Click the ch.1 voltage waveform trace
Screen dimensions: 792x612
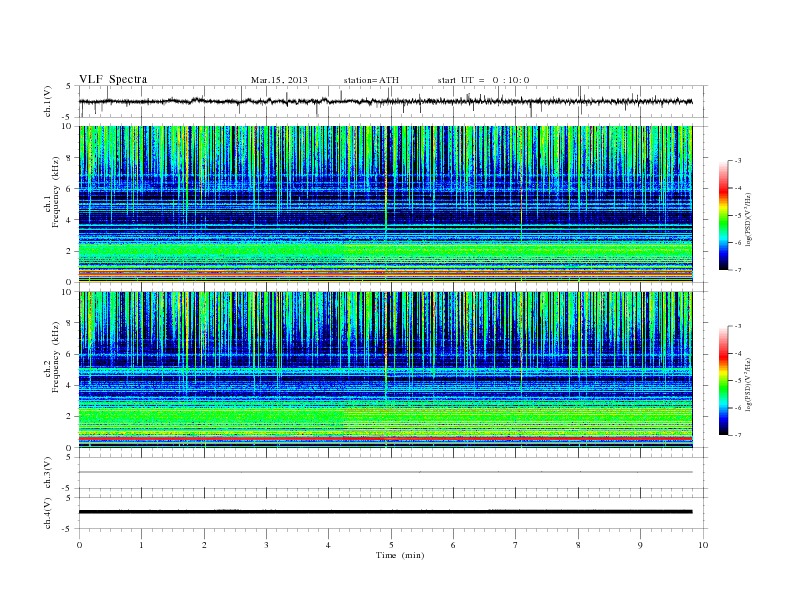coord(385,101)
